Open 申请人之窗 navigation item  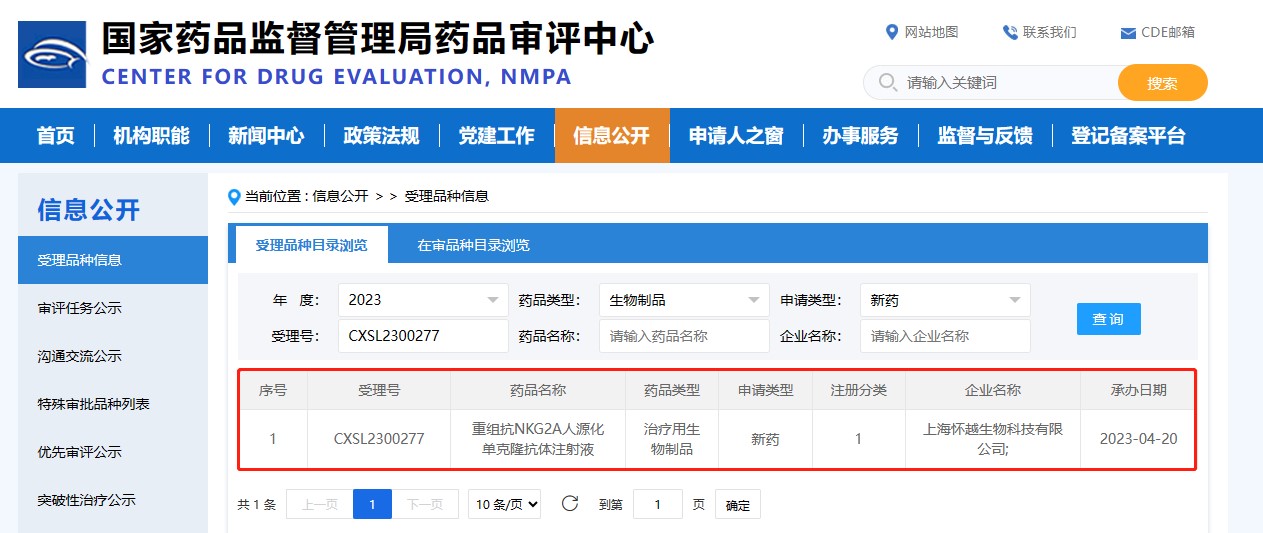pos(736,136)
